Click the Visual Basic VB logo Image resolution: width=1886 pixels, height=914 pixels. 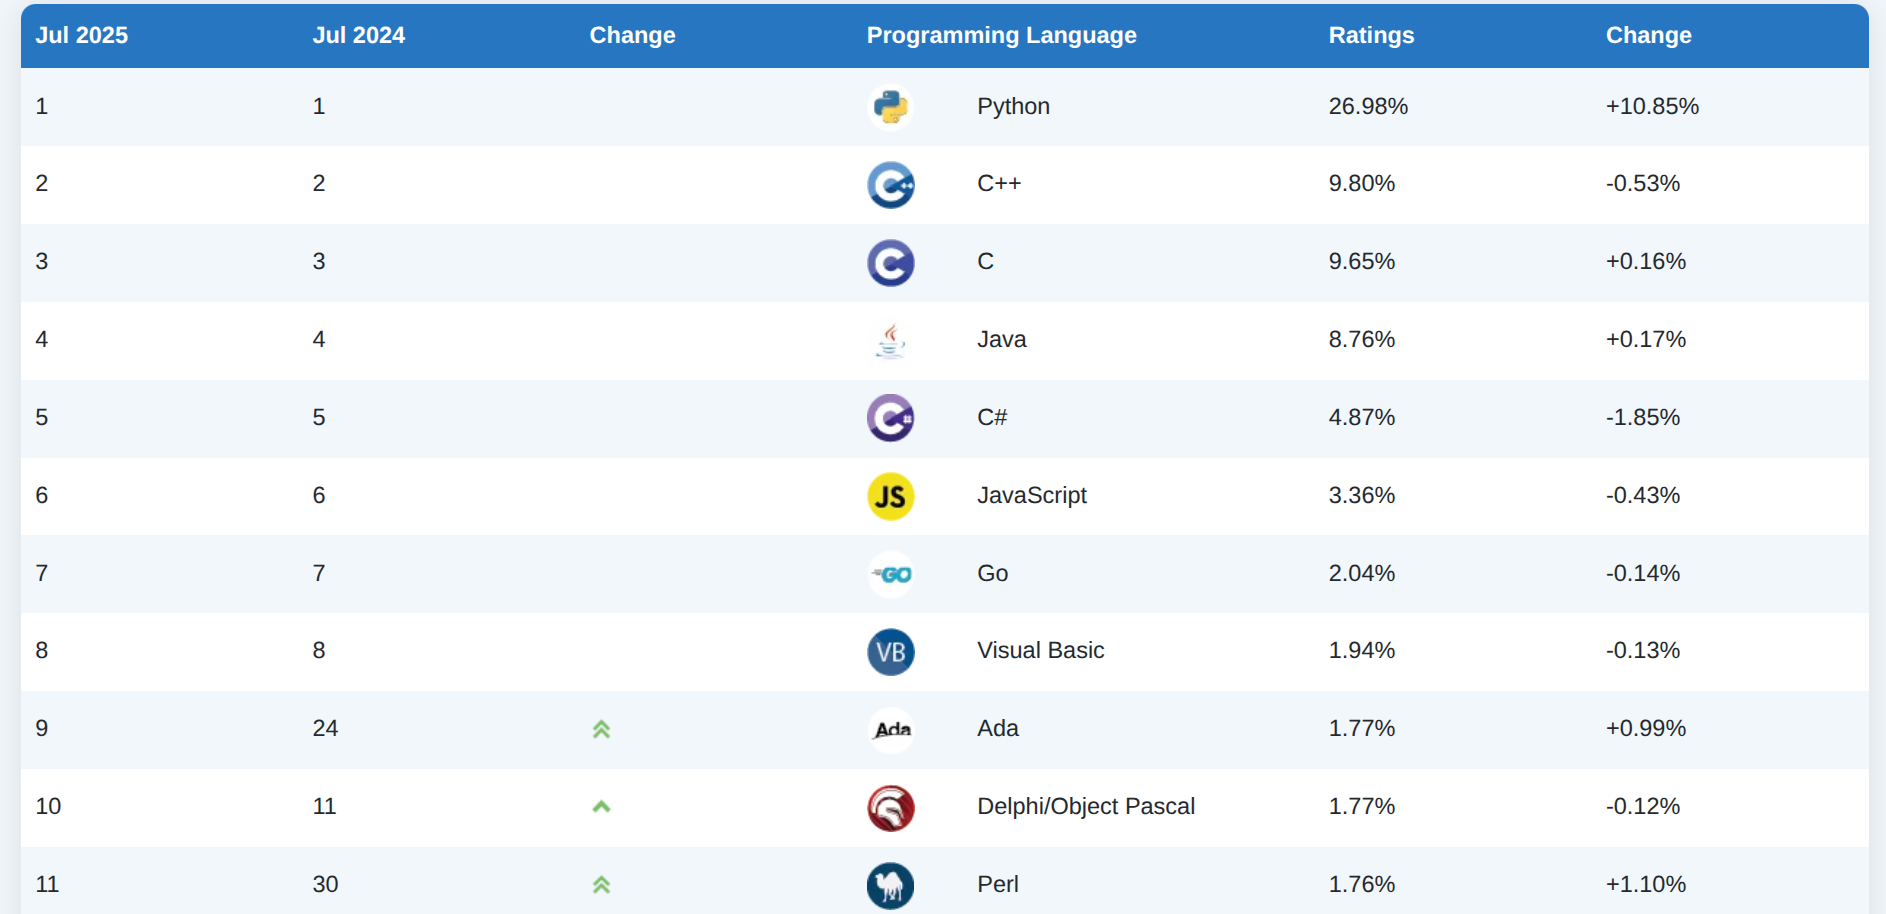pos(890,652)
